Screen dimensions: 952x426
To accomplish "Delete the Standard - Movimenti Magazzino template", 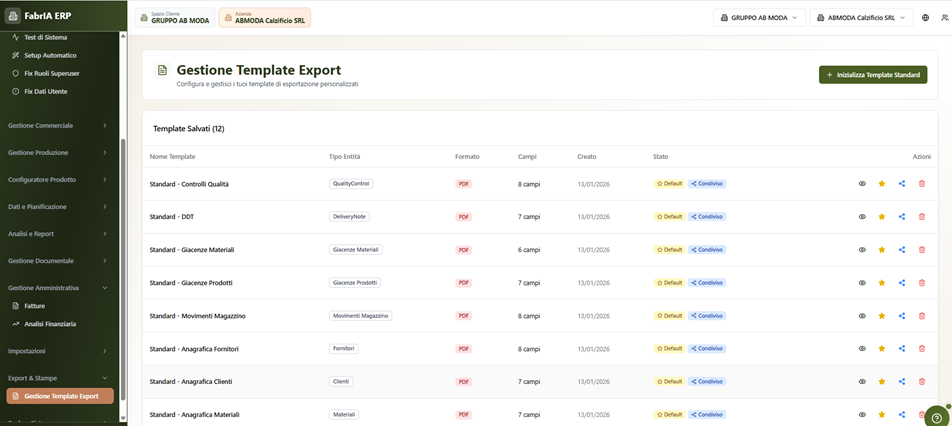I will point(922,316).
